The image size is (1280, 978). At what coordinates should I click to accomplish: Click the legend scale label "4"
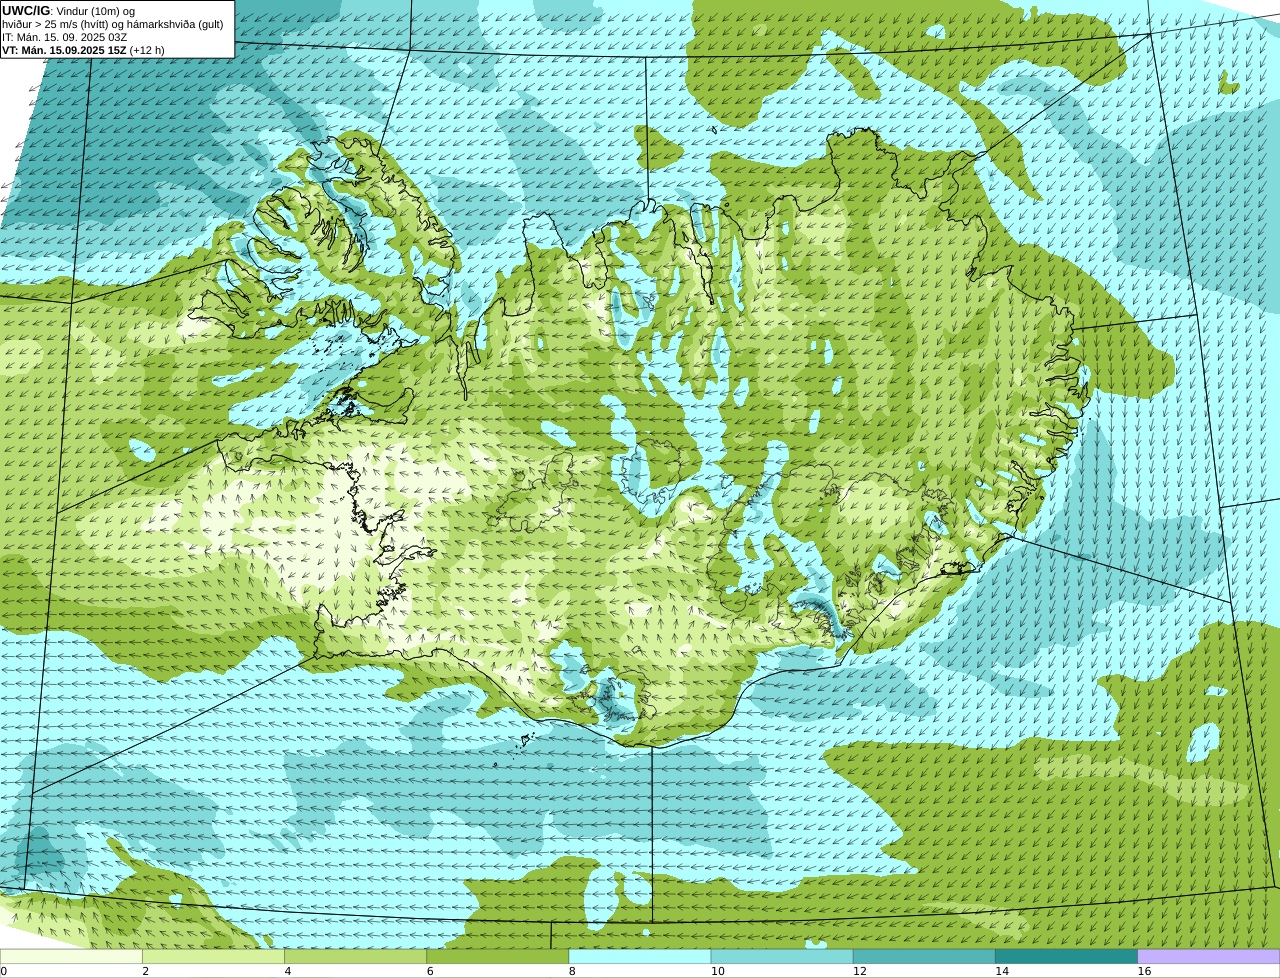click(288, 971)
